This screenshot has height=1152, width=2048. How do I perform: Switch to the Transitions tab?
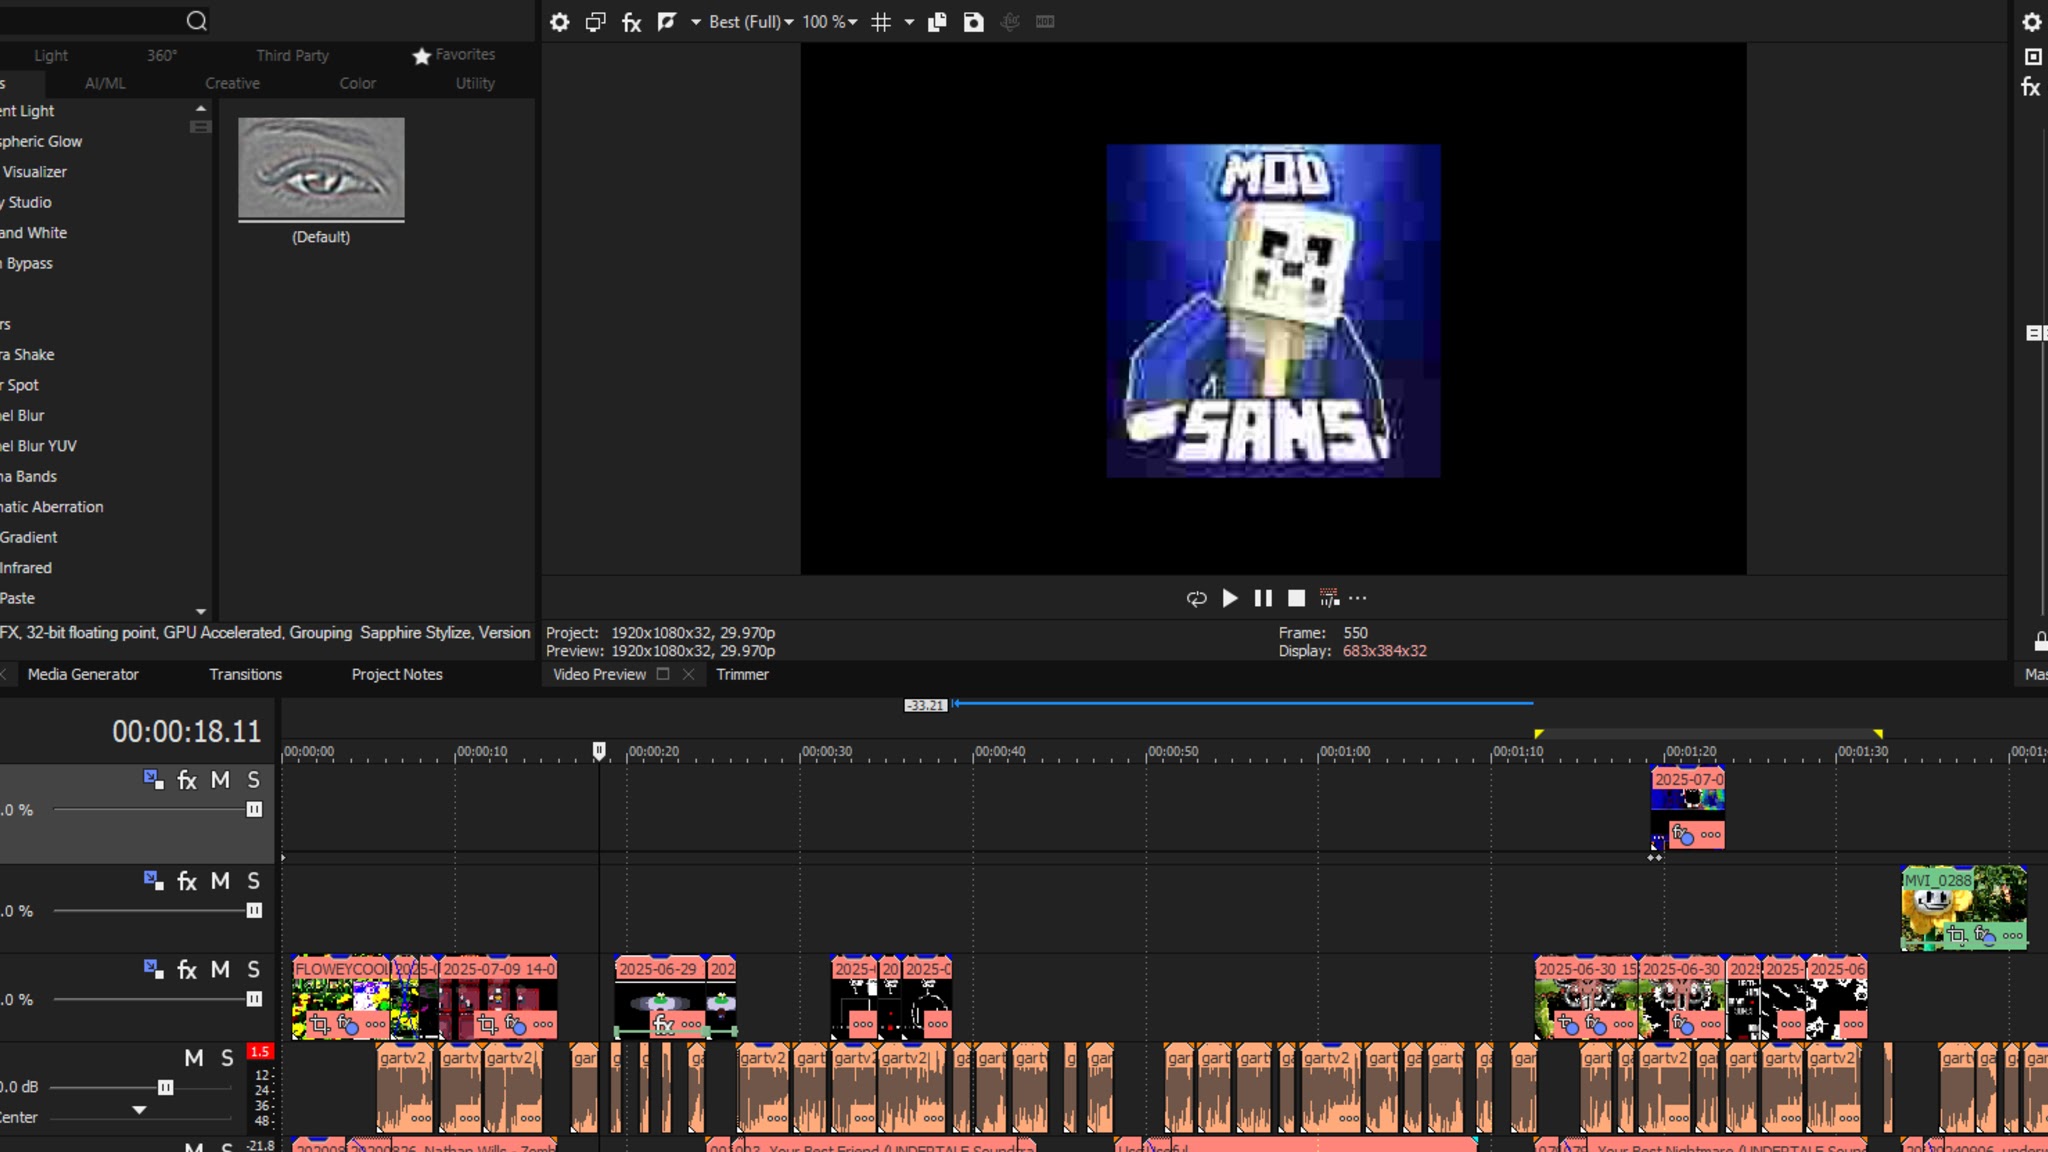245,675
